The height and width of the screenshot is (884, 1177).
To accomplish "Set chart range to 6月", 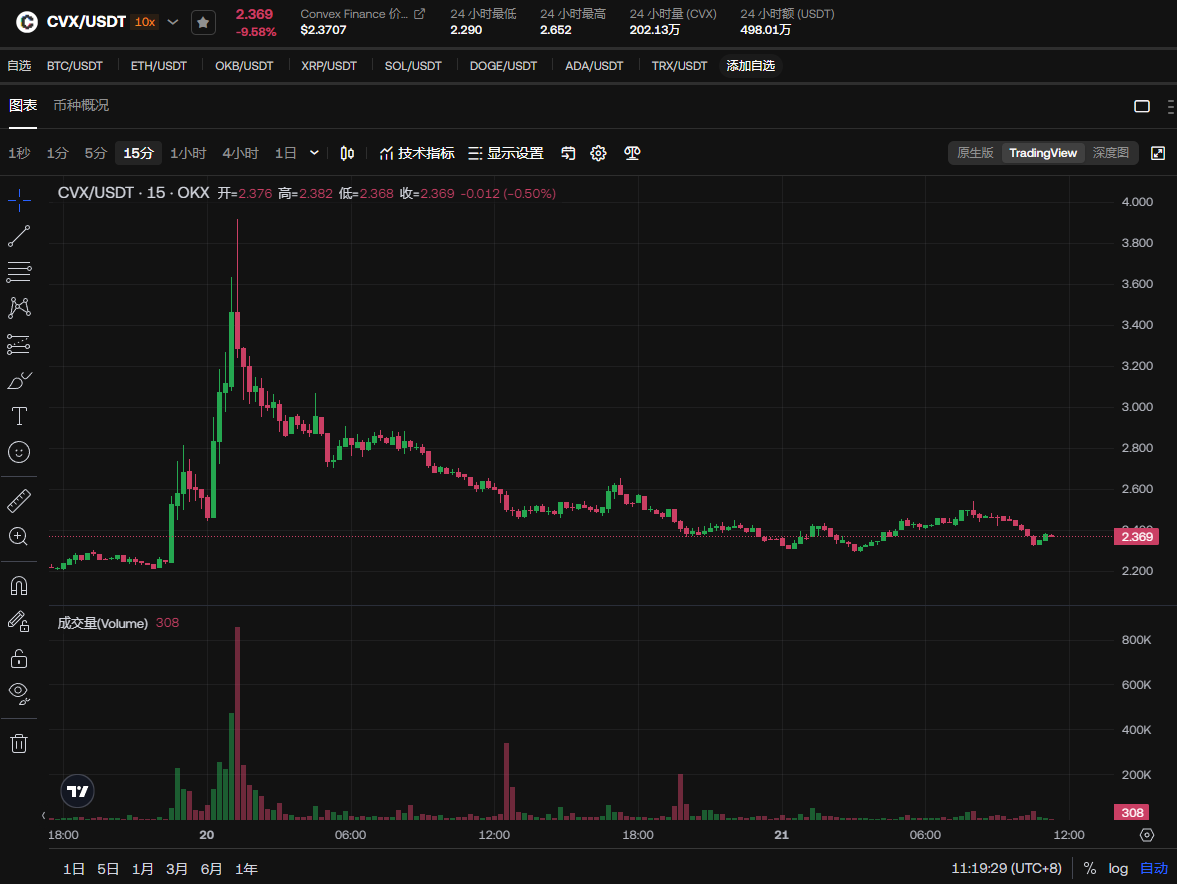I will 212,869.
